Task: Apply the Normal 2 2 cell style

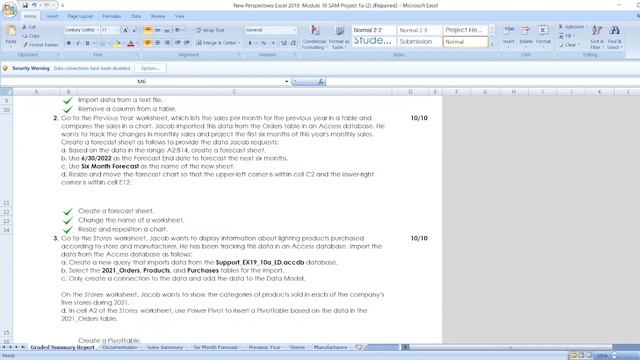Action: click(x=374, y=30)
